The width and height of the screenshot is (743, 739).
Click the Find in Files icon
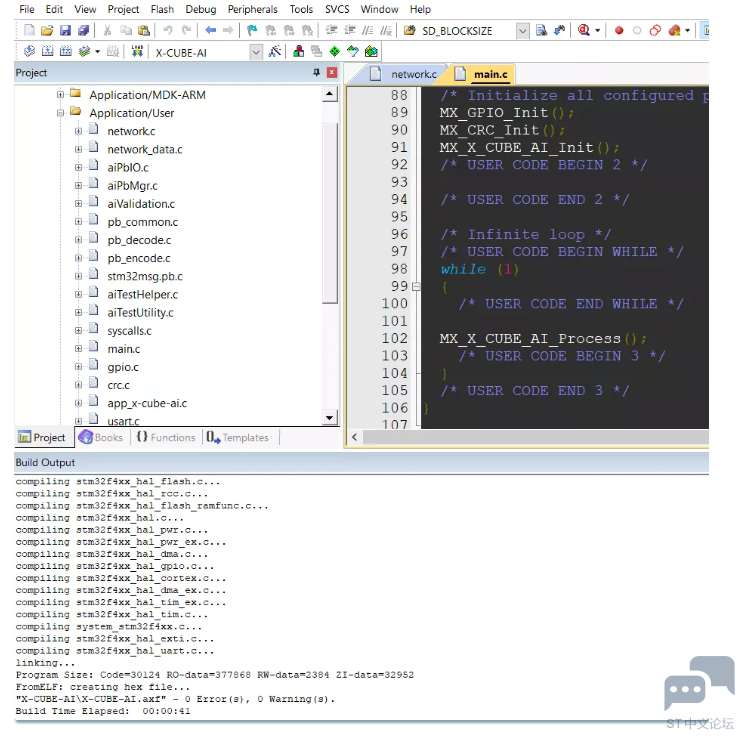541,31
